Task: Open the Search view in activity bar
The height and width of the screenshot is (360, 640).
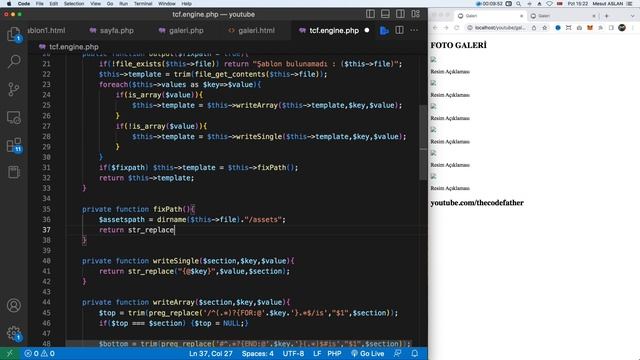Action: point(14,62)
